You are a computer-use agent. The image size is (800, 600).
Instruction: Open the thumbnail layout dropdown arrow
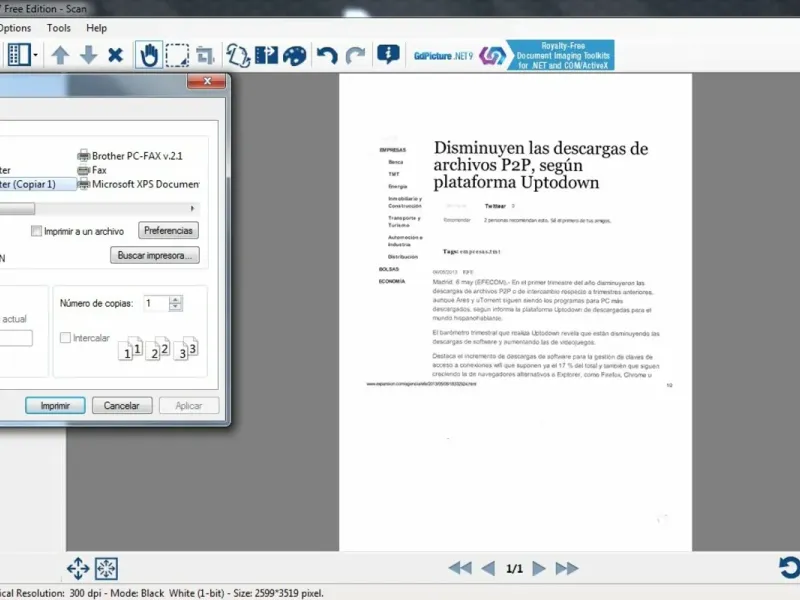point(36,55)
